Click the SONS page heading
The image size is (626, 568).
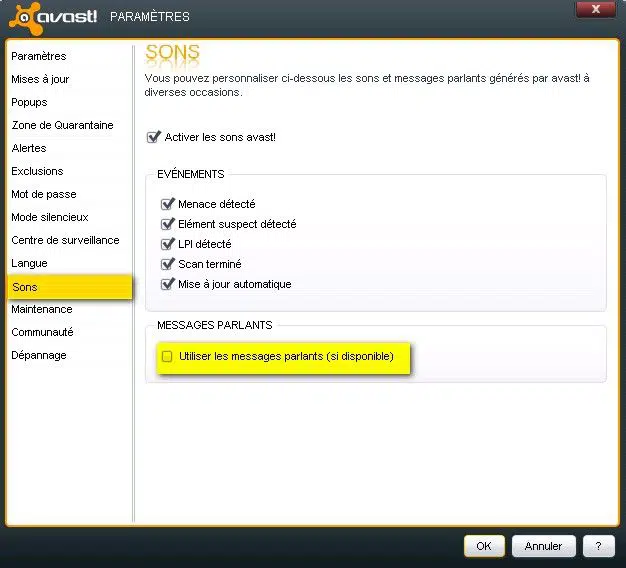tap(172, 52)
